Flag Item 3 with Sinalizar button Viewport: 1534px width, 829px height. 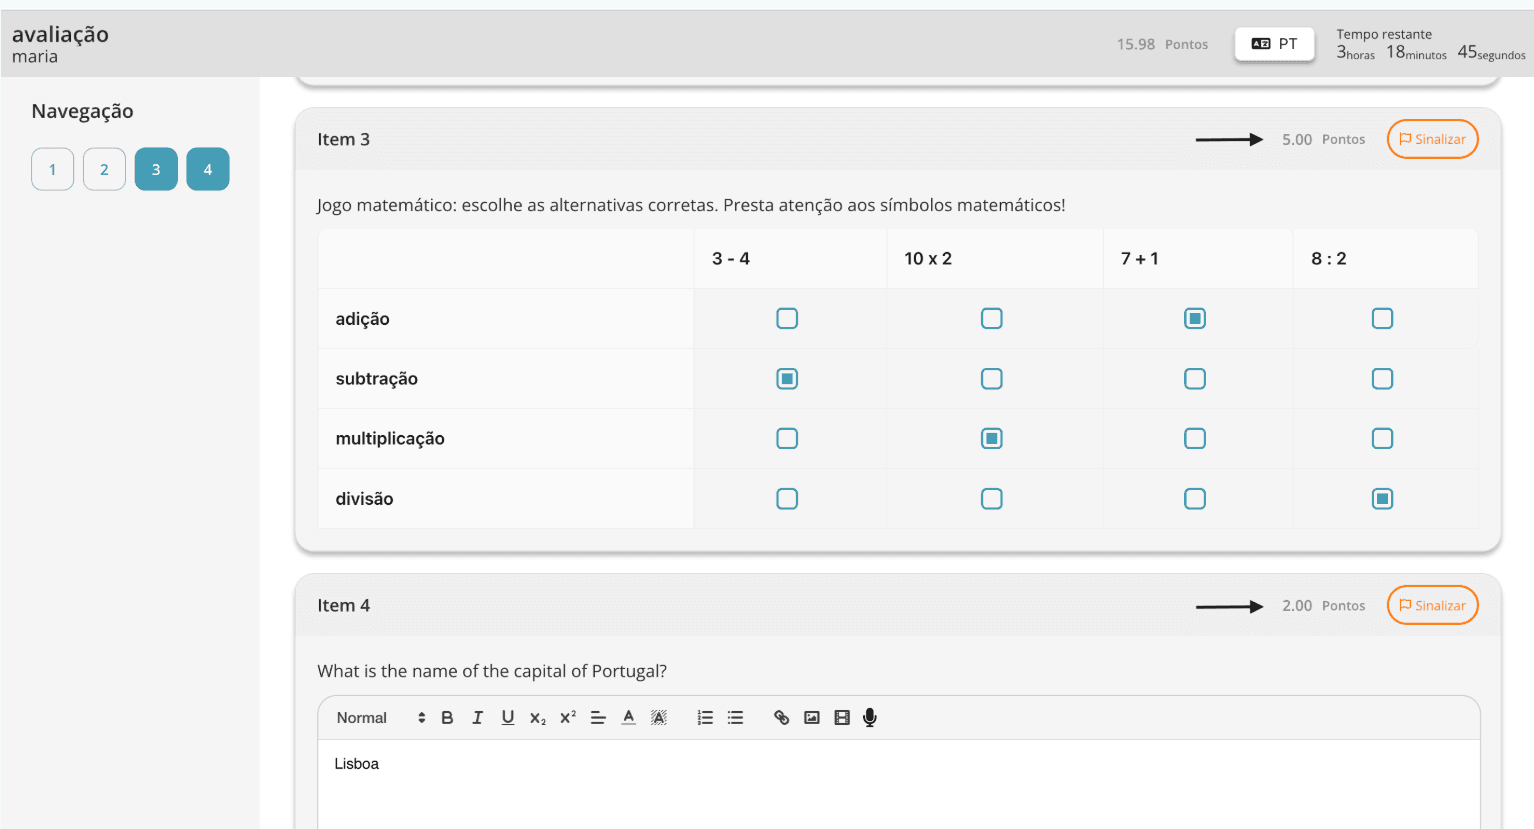click(x=1432, y=140)
